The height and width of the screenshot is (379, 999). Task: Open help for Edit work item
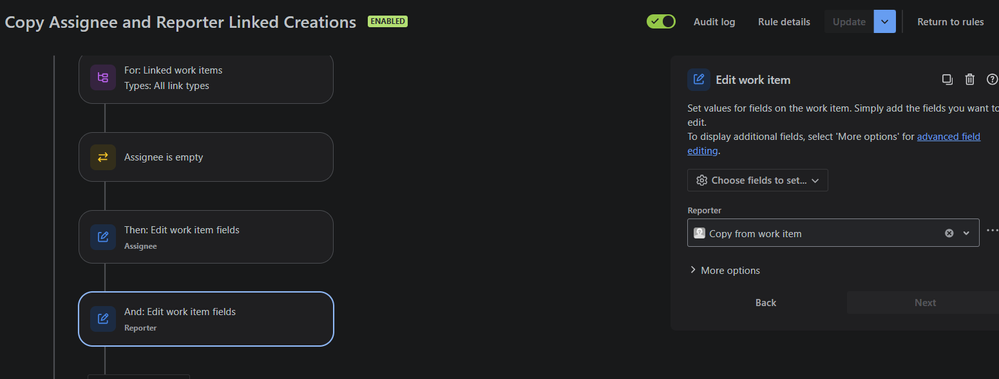tap(991, 80)
